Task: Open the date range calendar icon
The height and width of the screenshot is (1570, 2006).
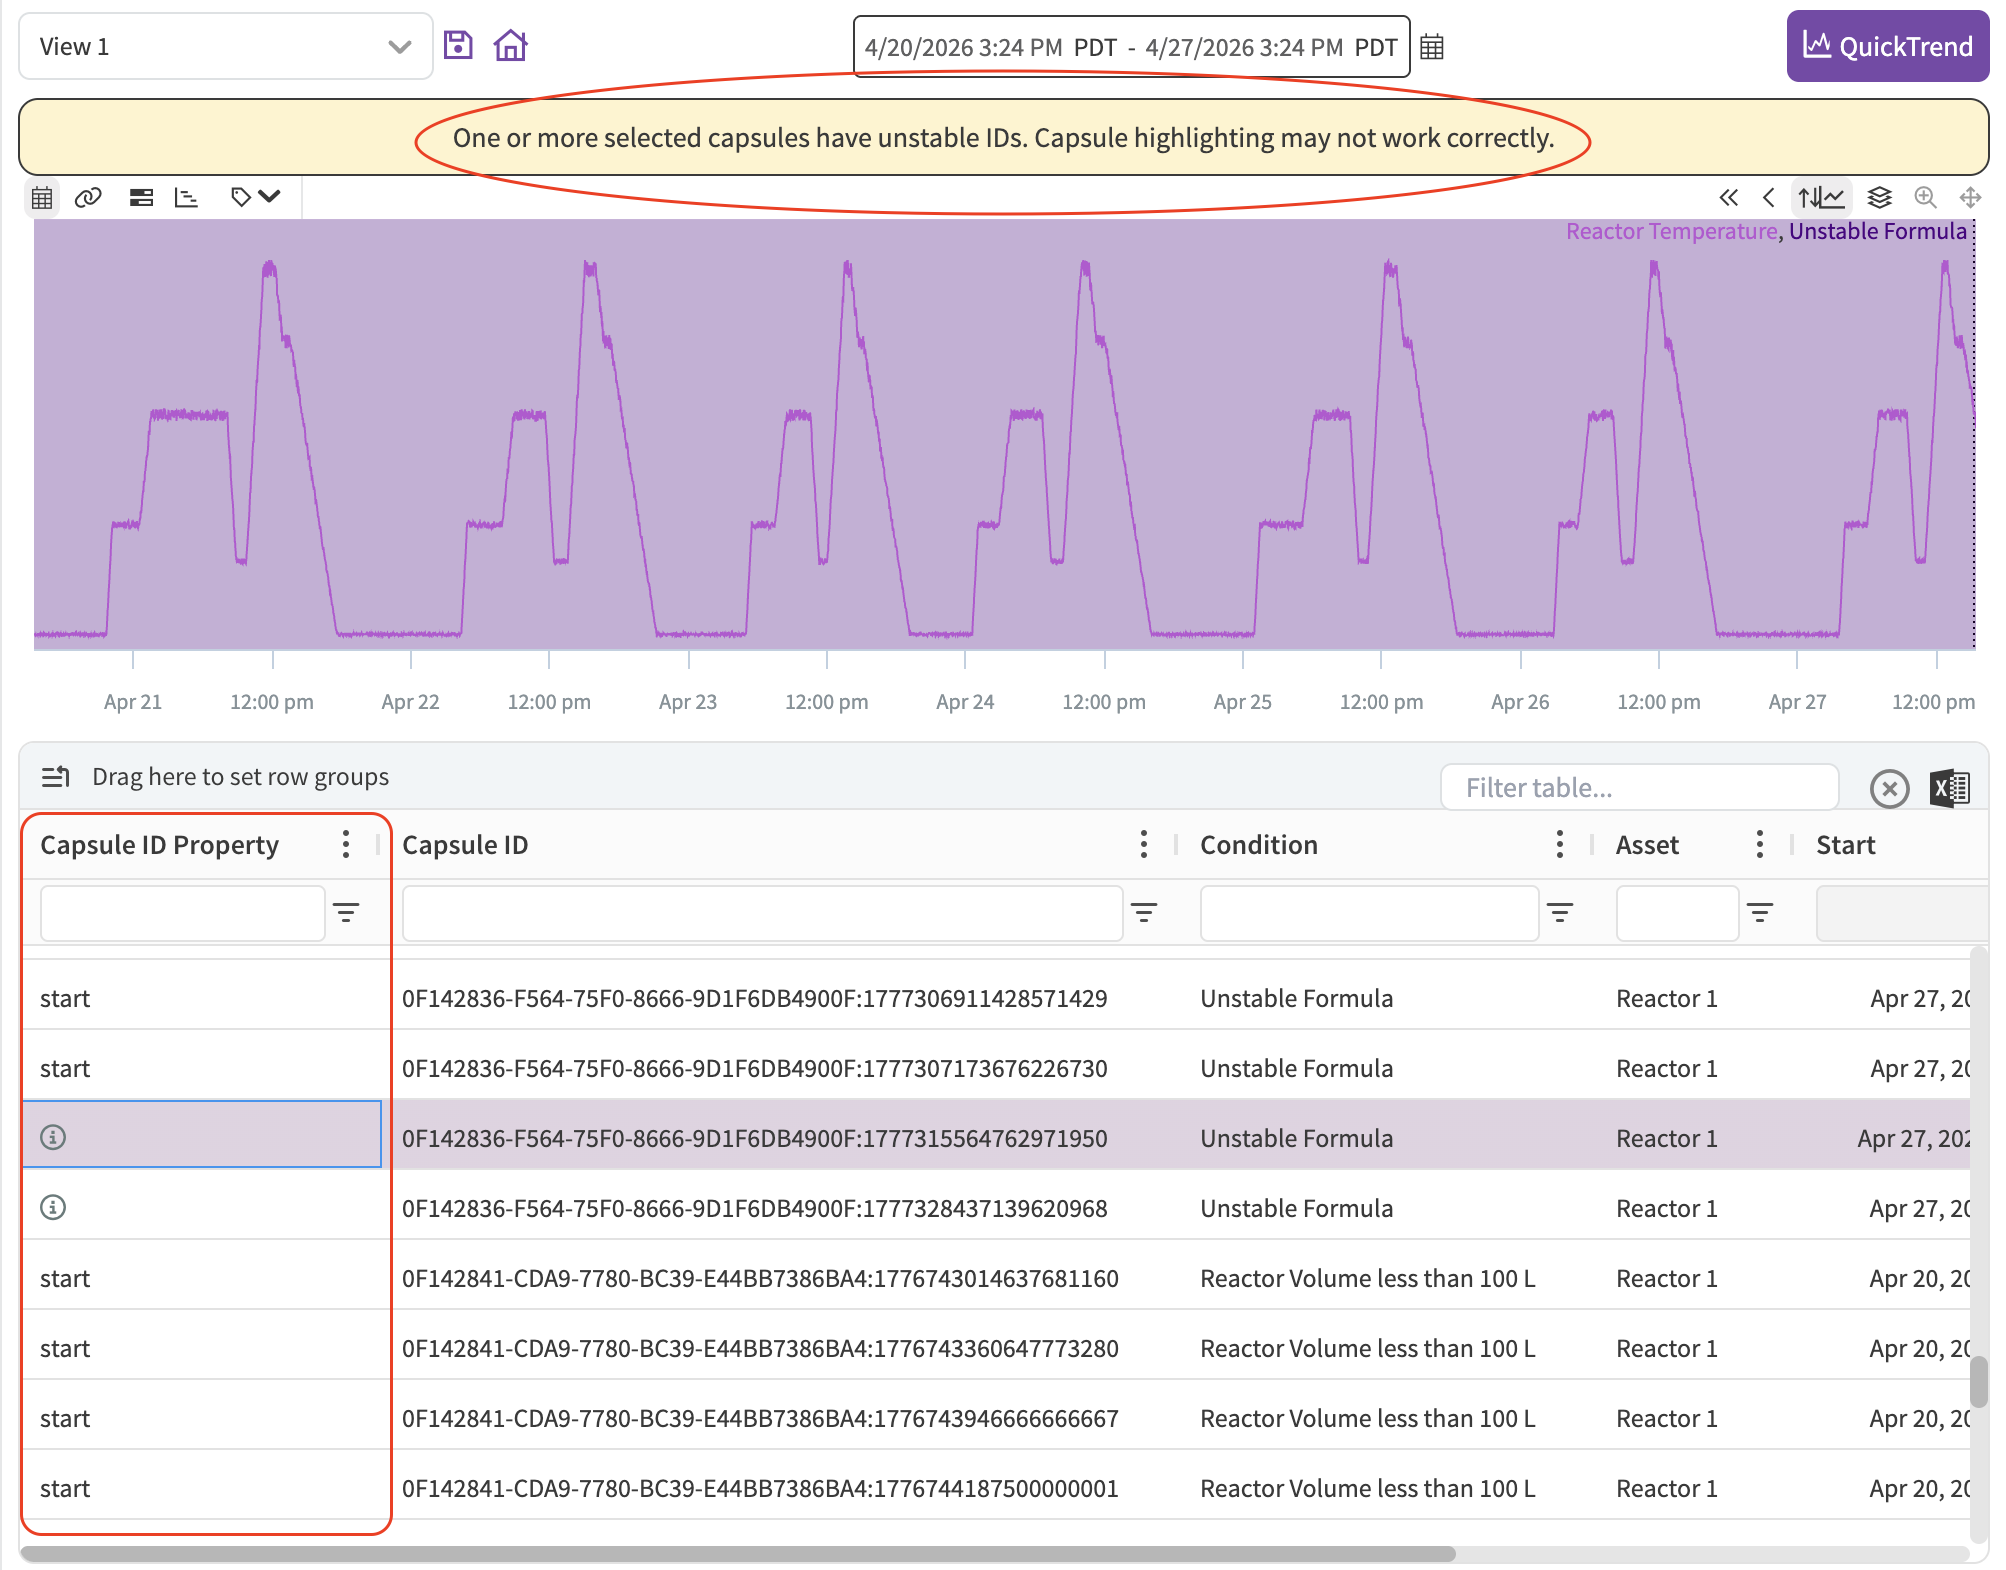Action: [1432, 47]
